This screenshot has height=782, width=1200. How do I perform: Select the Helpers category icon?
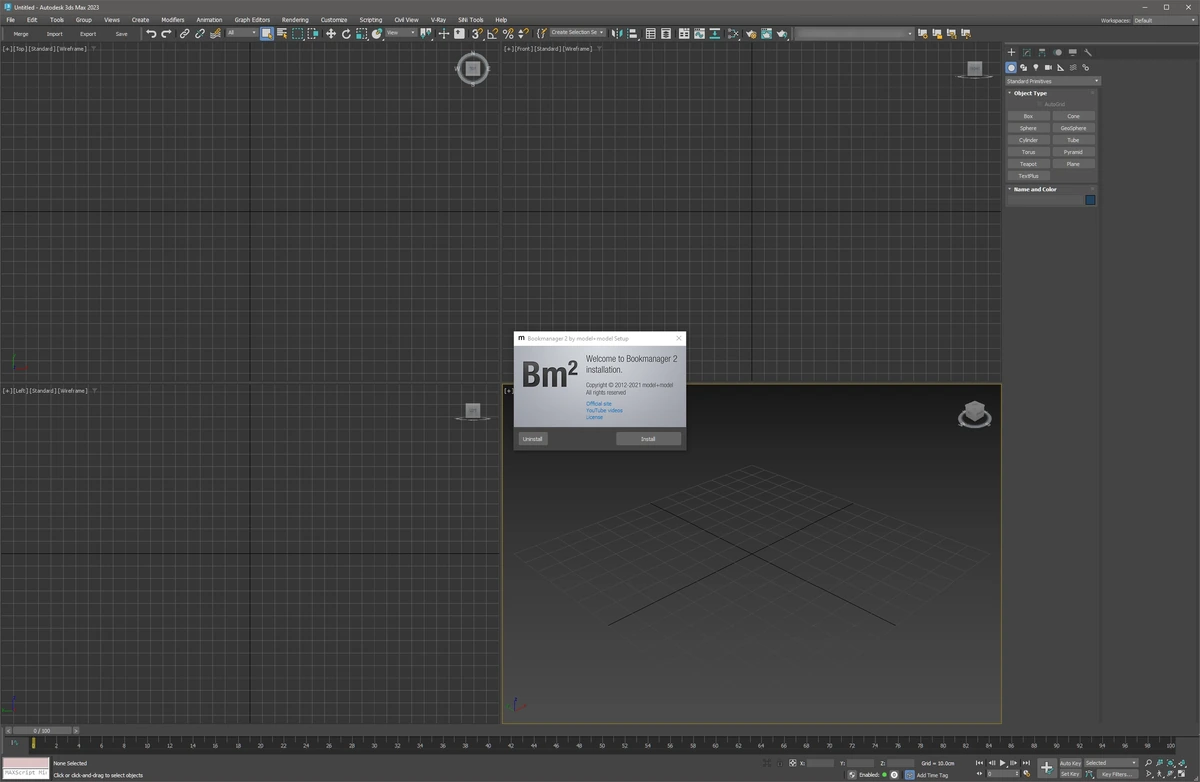[1060, 68]
